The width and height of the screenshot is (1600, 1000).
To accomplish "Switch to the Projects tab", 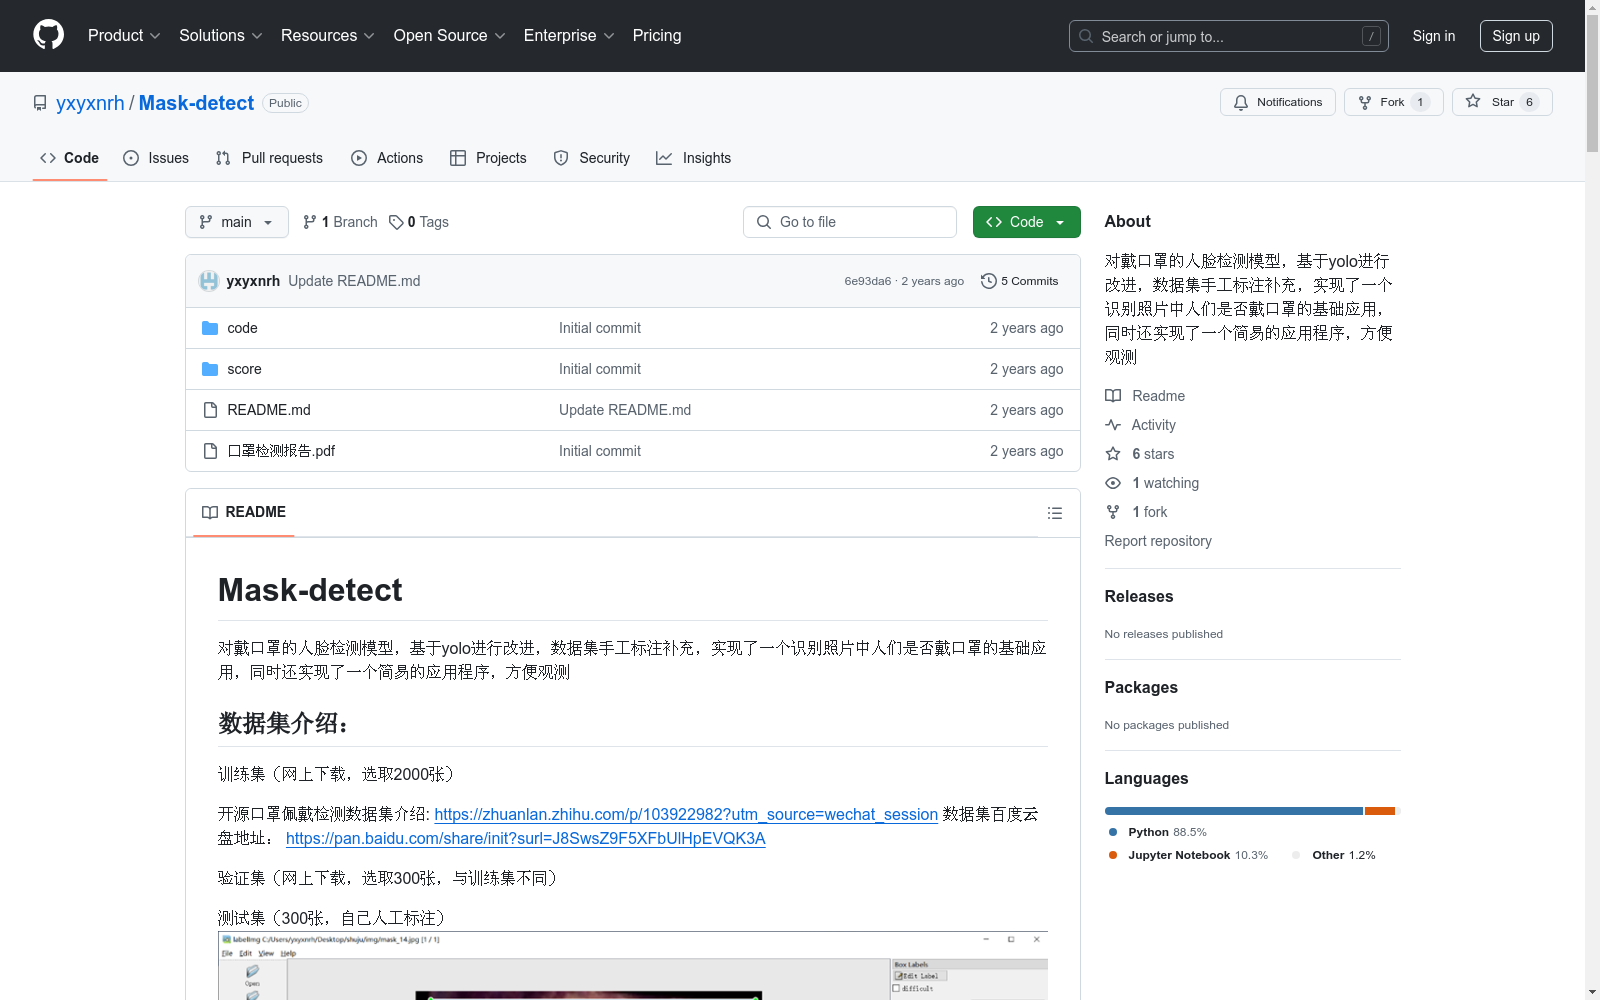I will coord(488,158).
